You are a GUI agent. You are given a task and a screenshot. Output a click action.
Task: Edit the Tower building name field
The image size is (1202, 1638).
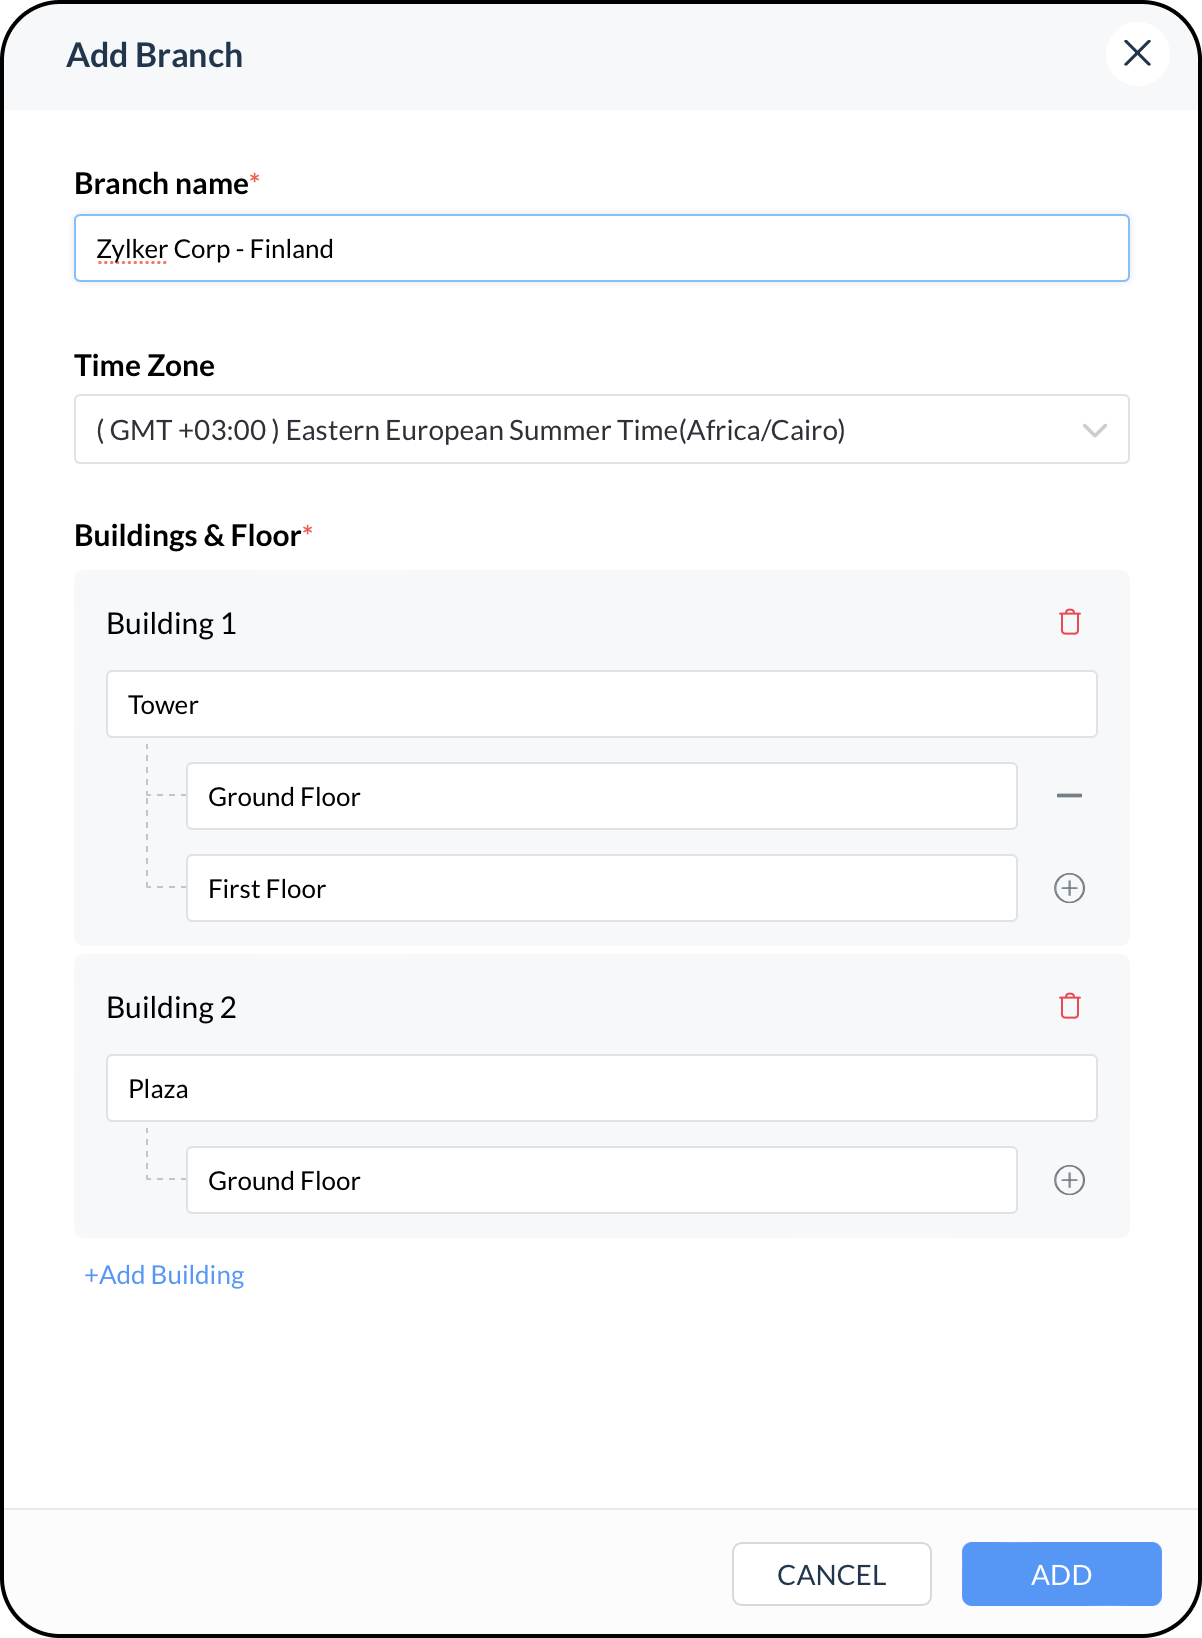602,704
